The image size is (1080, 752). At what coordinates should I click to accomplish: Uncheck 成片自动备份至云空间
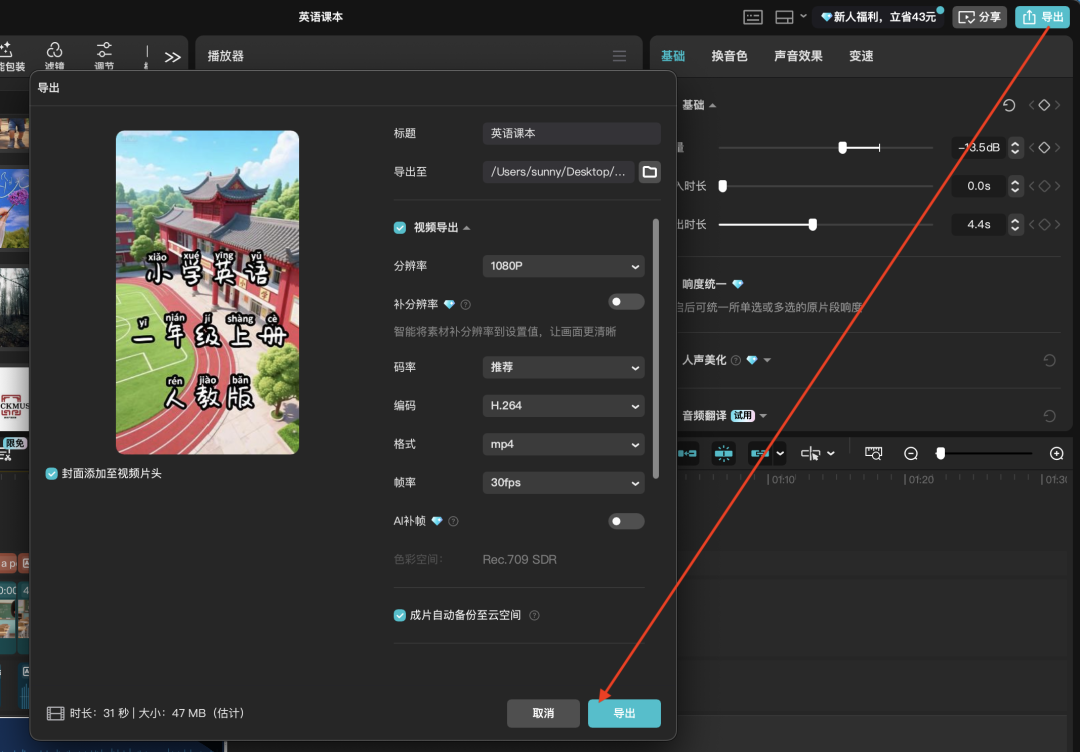pos(399,616)
